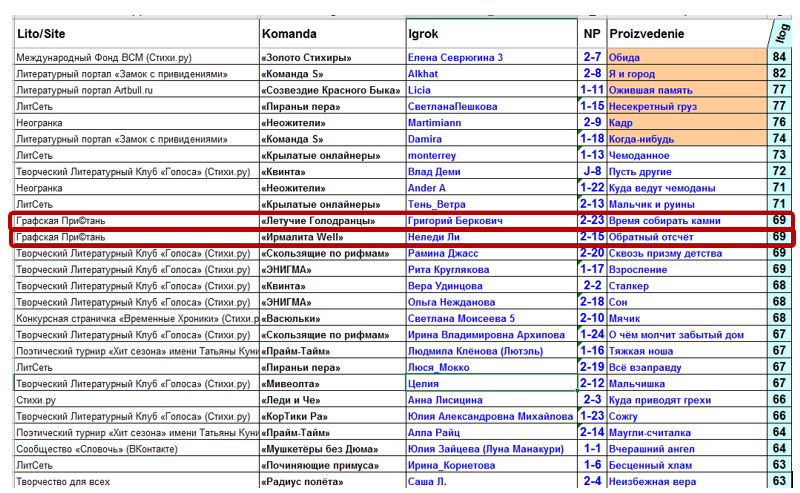The image size is (800, 493).
Task: Open the Обратный отсчёт work
Action: pyautogui.click(x=651, y=237)
